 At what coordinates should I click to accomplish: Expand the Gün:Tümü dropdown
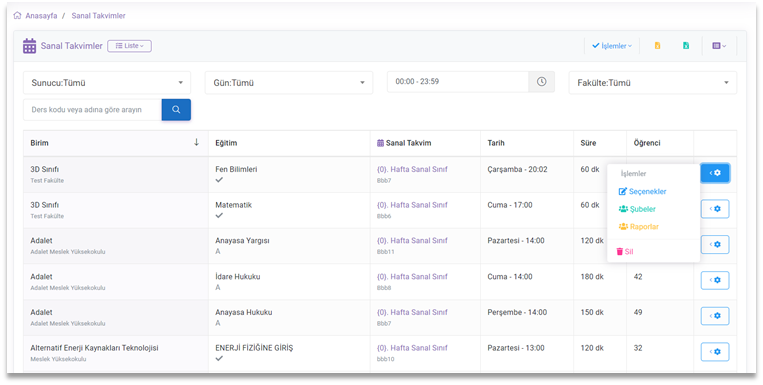[x=289, y=83]
